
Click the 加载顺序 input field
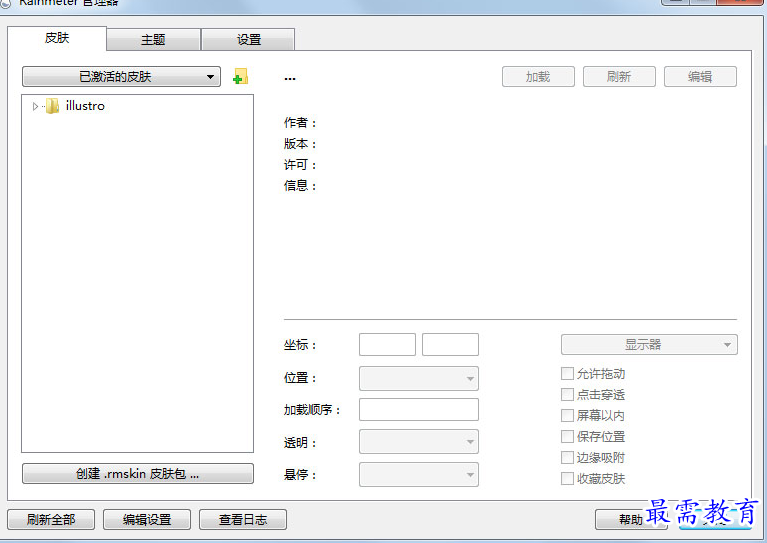(419, 410)
